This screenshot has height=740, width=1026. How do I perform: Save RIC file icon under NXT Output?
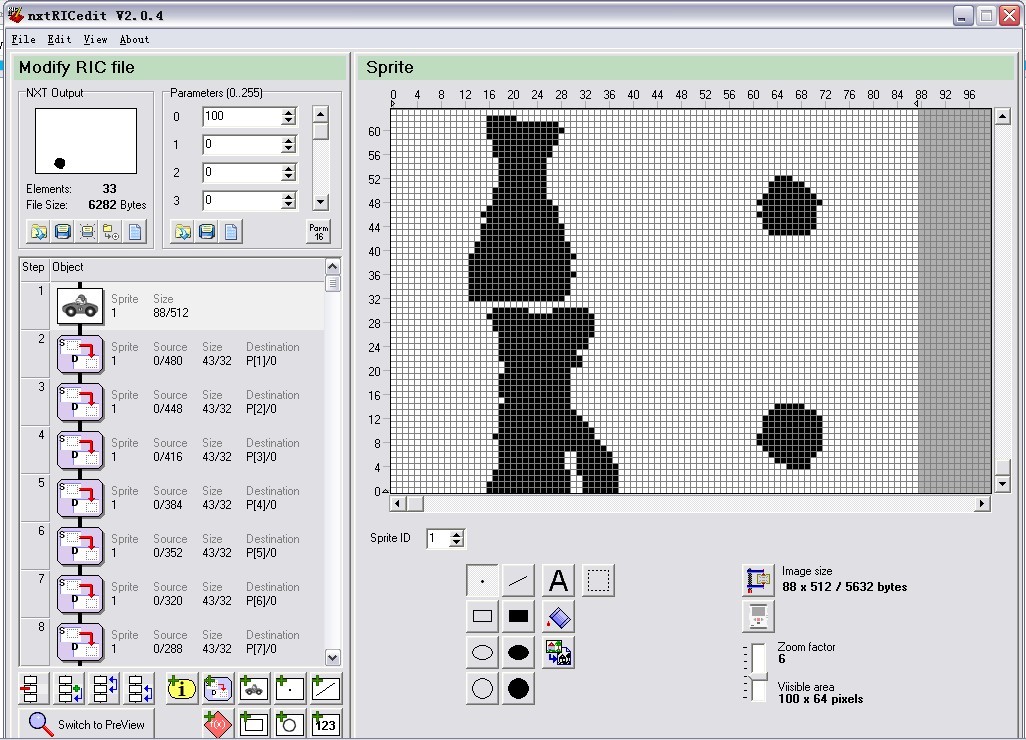(x=63, y=232)
